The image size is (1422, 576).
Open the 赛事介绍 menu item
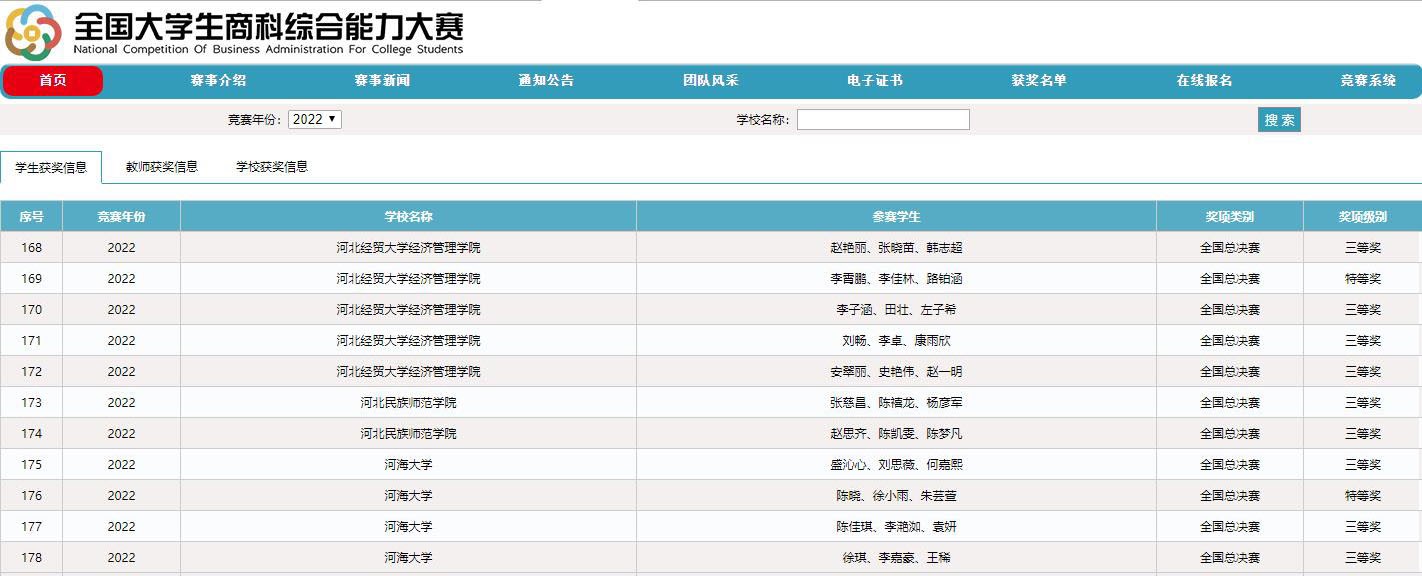pos(218,81)
